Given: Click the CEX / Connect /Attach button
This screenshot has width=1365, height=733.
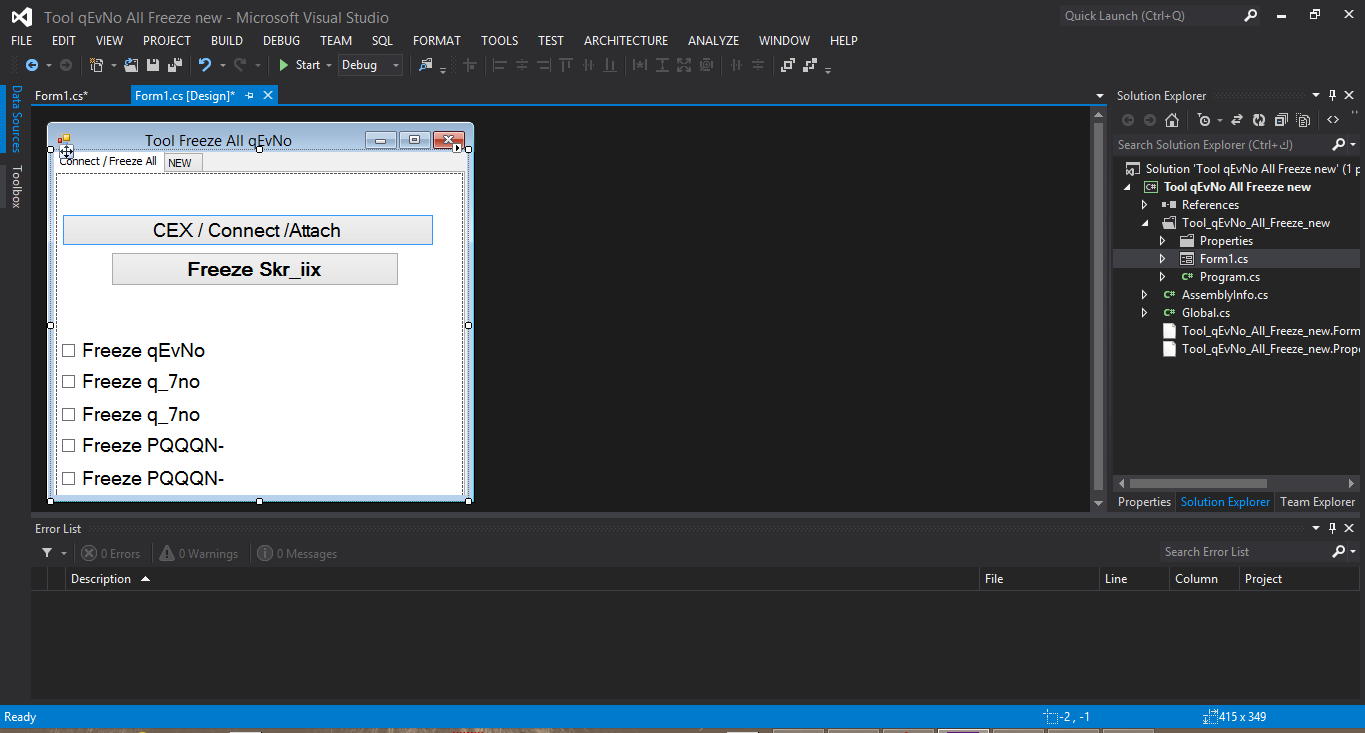Looking at the screenshot, I should tap(247, 230).
